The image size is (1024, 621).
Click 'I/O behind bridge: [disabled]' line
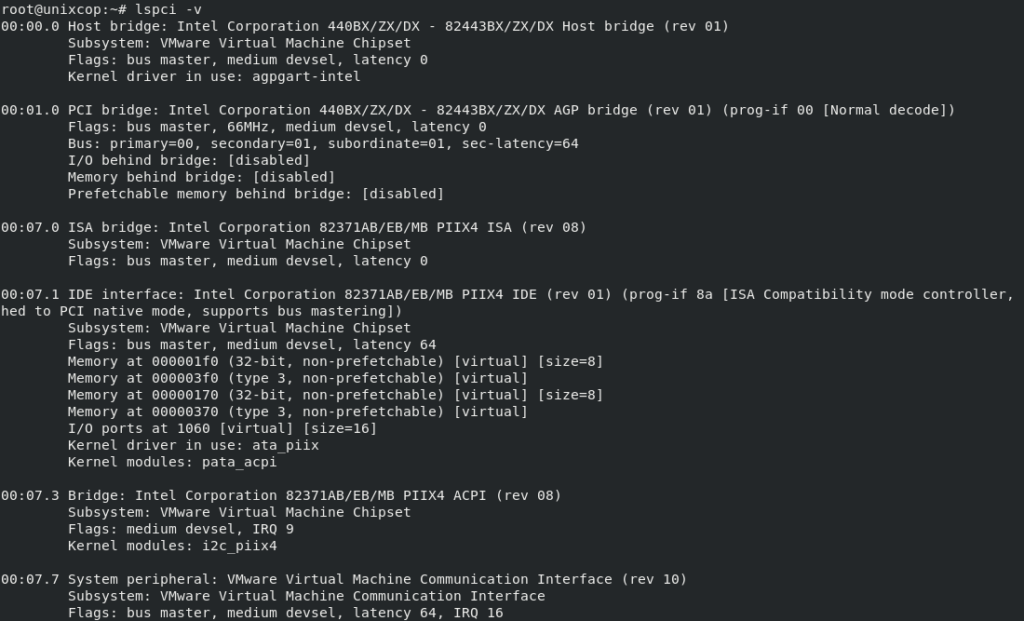[189, 161]
